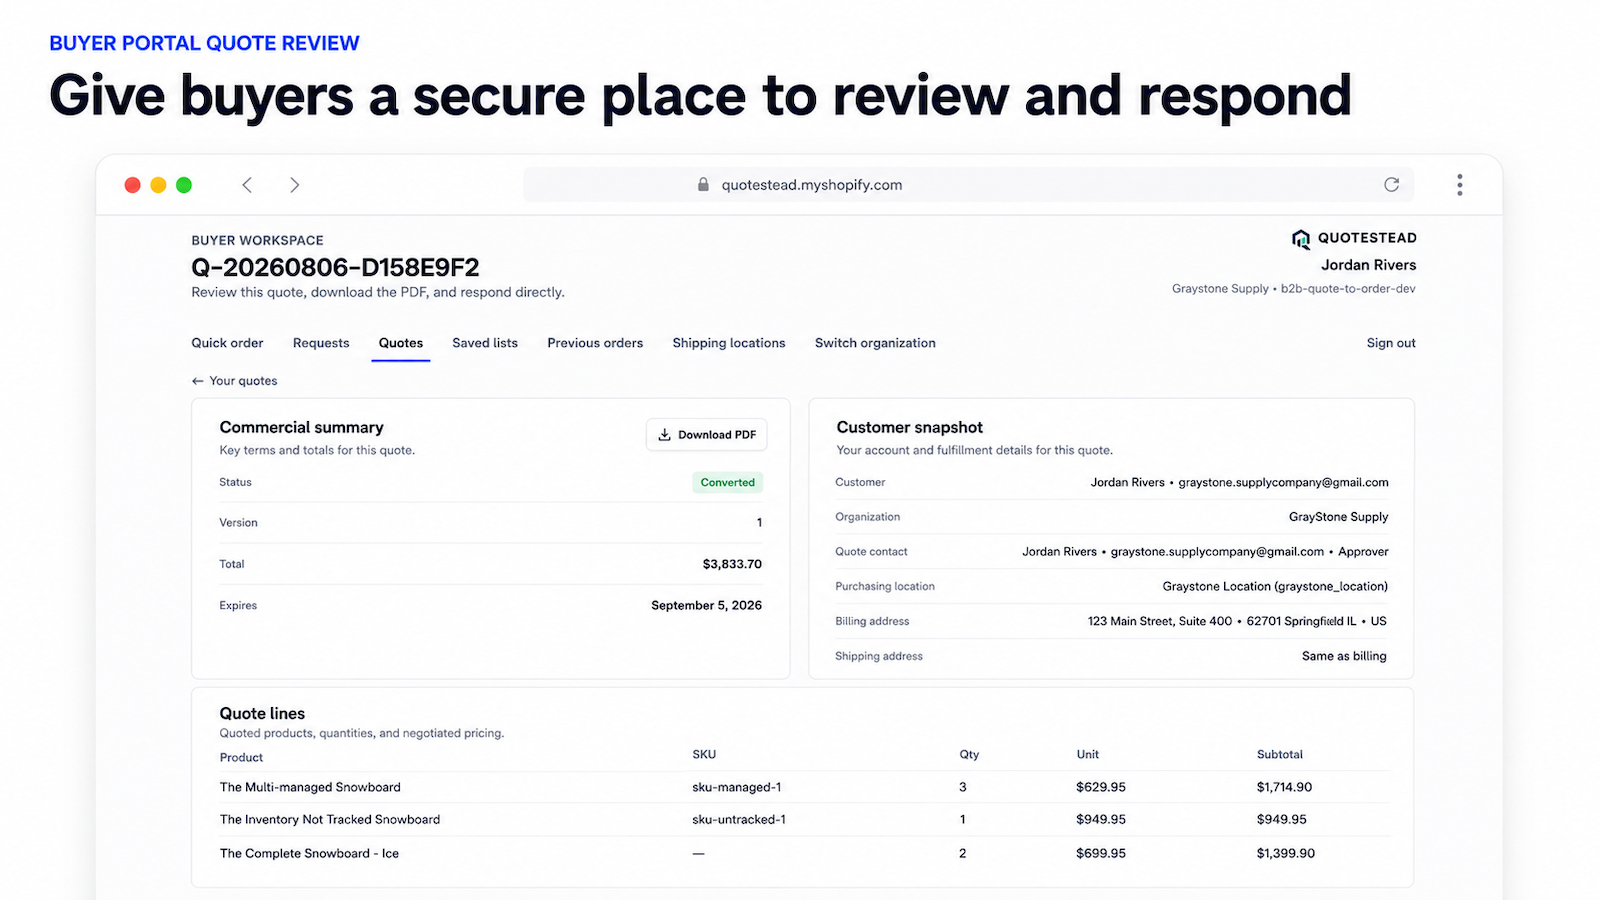This screenshot has width=1600, height=900.
Task: Click the yellow minimize window dot
Action: [158, 185]
